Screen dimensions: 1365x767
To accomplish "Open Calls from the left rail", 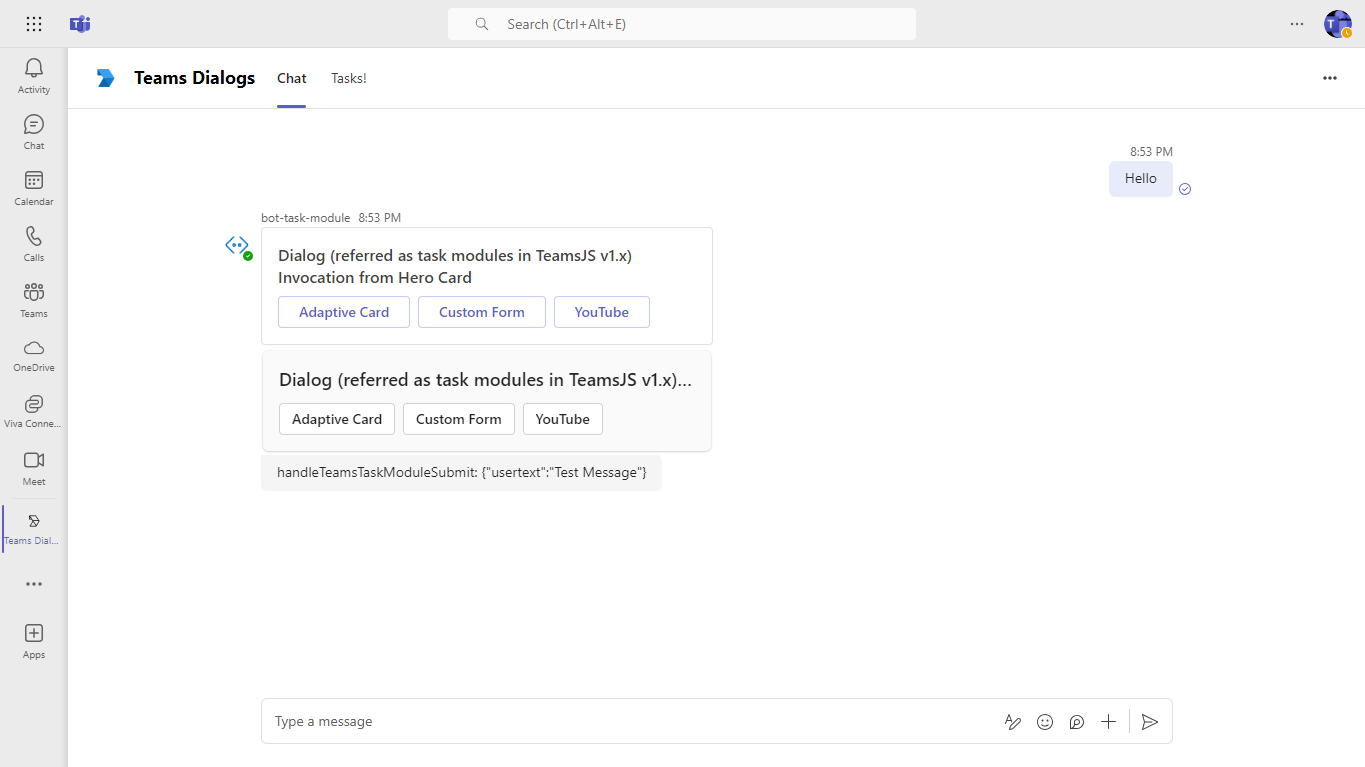I will pos(33,243).
